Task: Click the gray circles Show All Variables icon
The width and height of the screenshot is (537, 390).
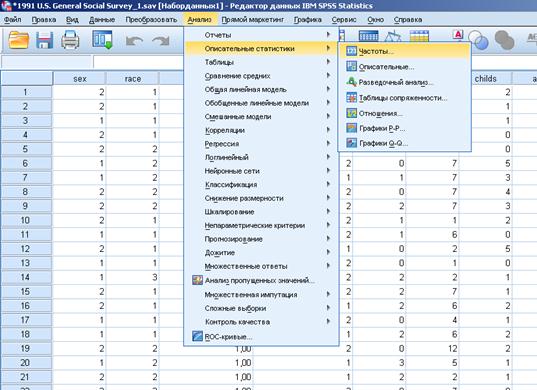Action: point(504,40)
